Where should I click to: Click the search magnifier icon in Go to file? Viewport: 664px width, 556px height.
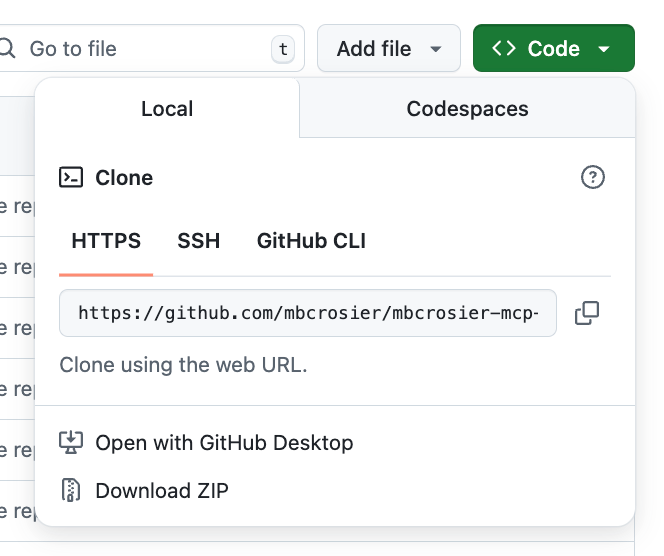(7, 48)
